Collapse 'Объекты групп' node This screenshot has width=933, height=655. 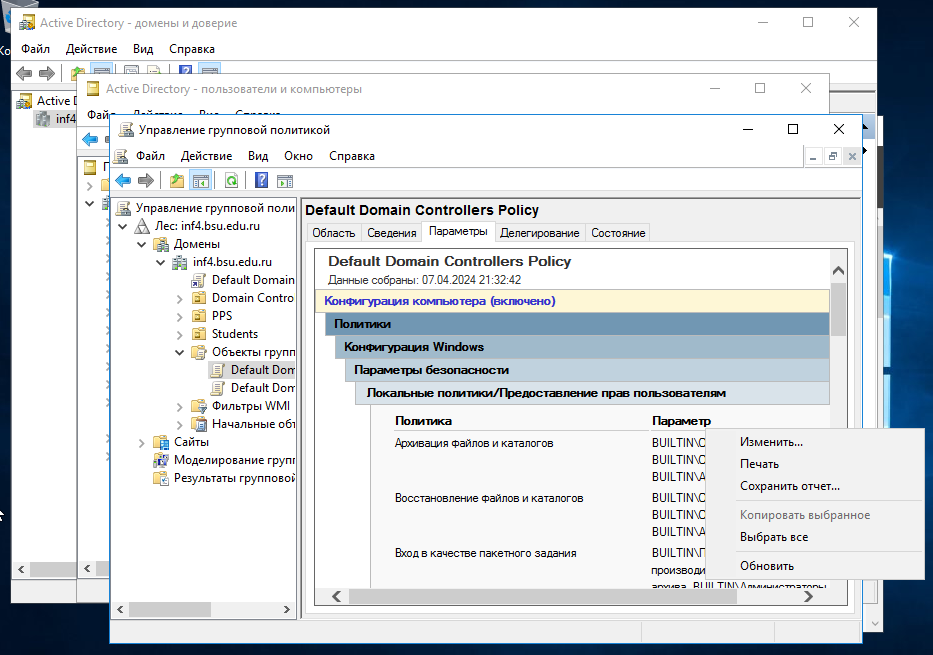click(x=180, y=352)
